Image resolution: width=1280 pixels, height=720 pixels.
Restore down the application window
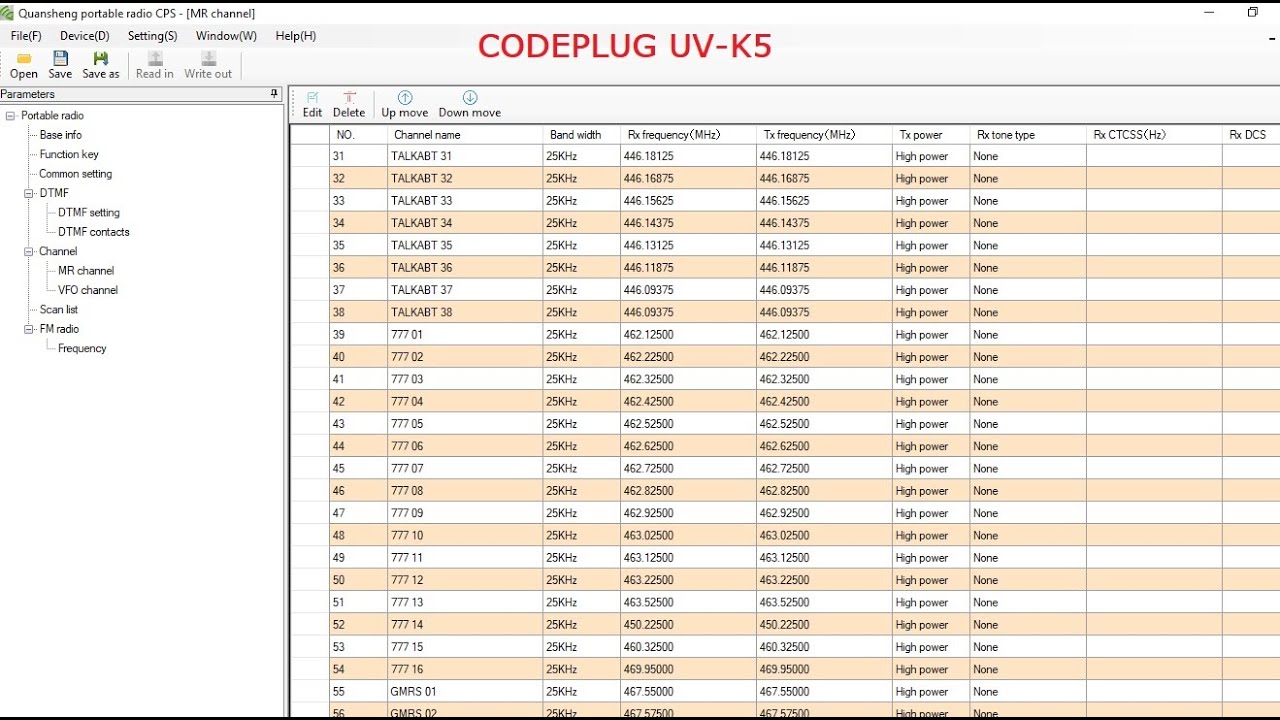(x=1252, y=13)
